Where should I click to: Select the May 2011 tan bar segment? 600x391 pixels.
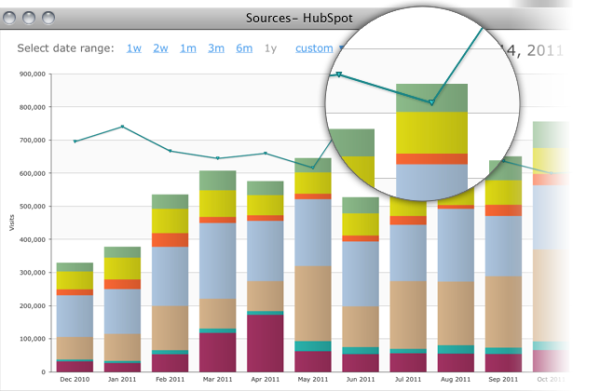point(313,303)
